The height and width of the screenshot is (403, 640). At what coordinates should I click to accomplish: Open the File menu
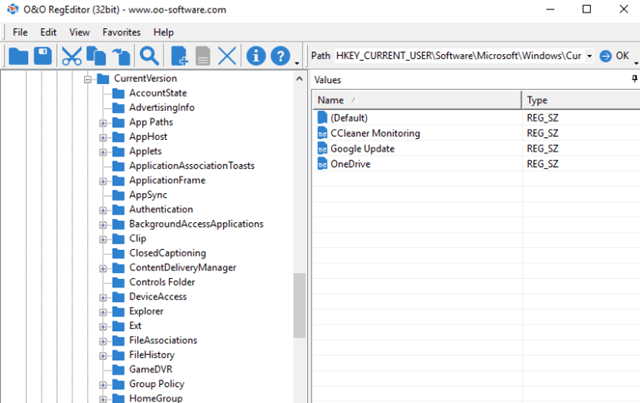(x=20, y=32)
